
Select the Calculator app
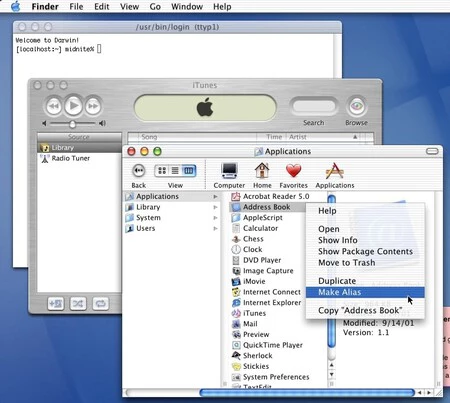[x=255, y=228]
